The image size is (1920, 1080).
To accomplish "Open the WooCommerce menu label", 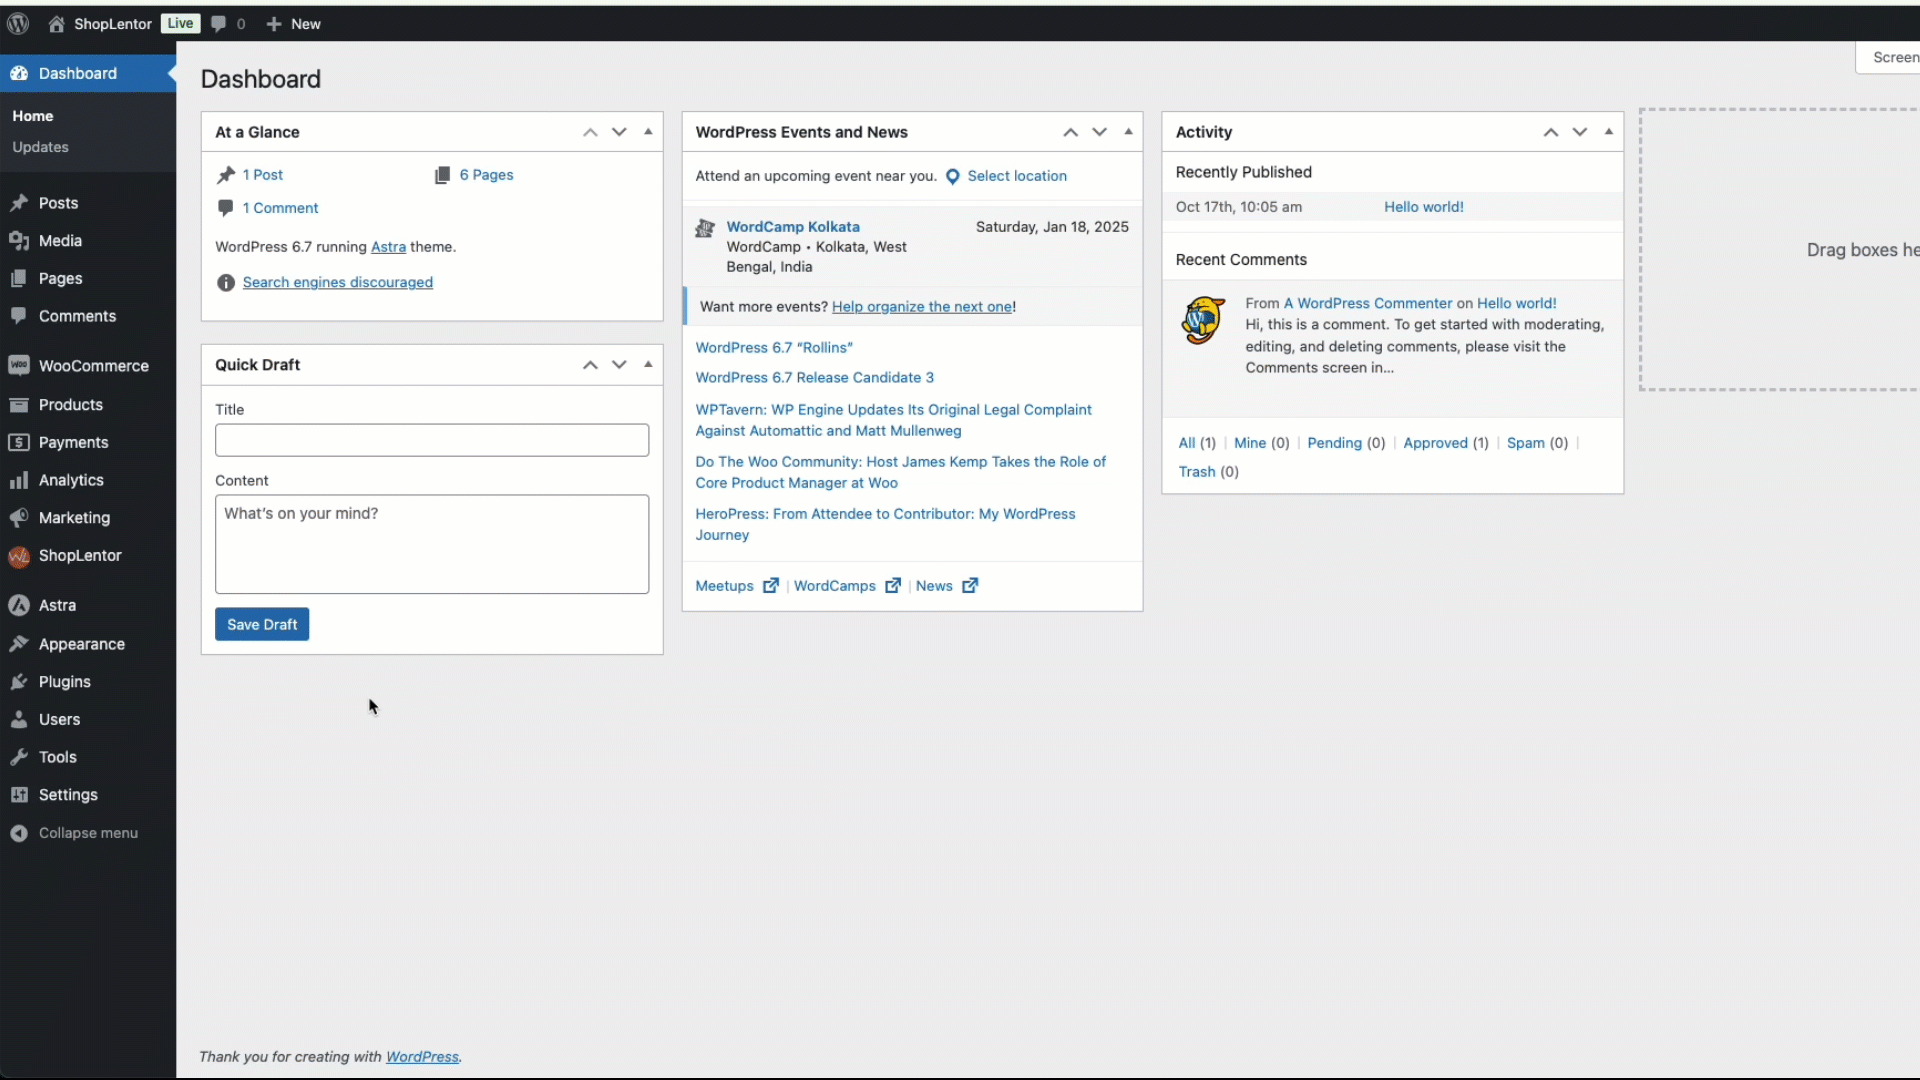I will [x=94, y=366].
